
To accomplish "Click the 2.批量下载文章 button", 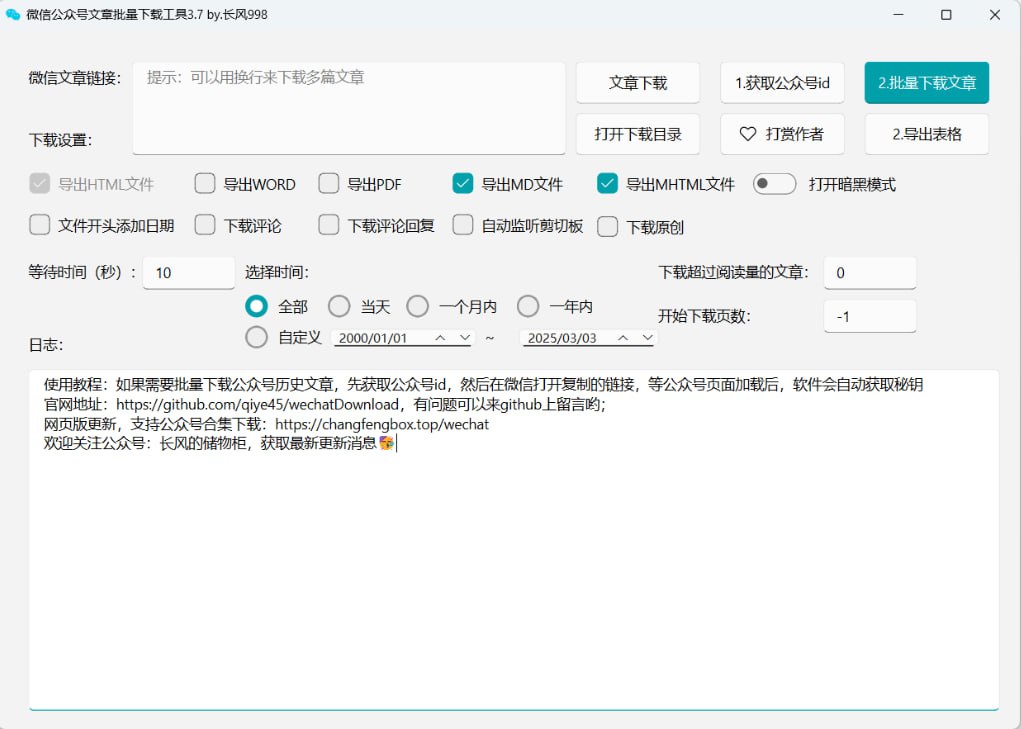I will (x=926, y=83).
